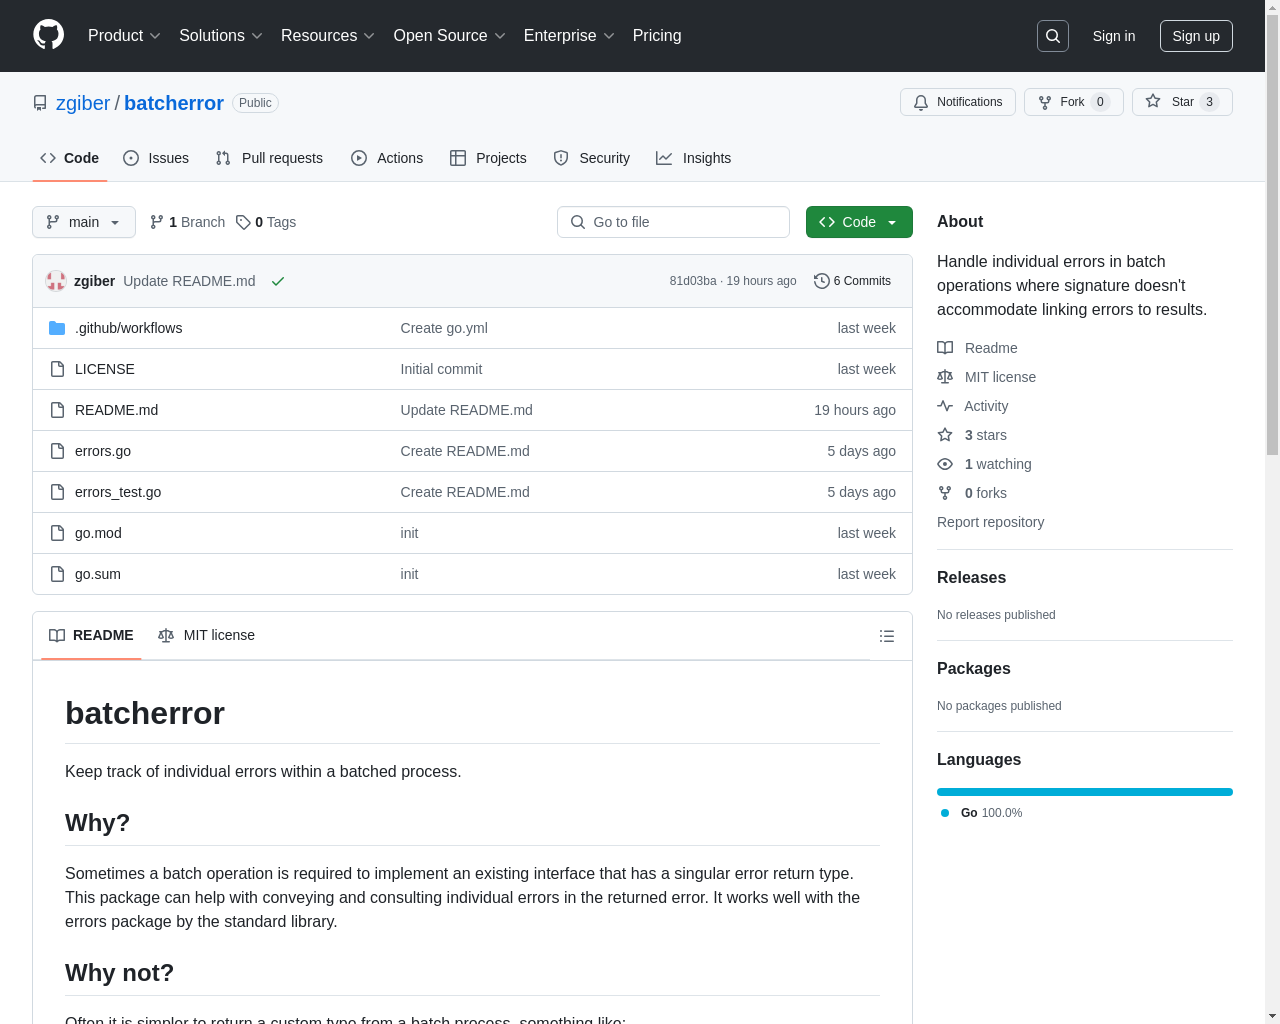Open the 1 Branch link
The width and height of the screenshot is (1280, 1024).
[187, 222]
